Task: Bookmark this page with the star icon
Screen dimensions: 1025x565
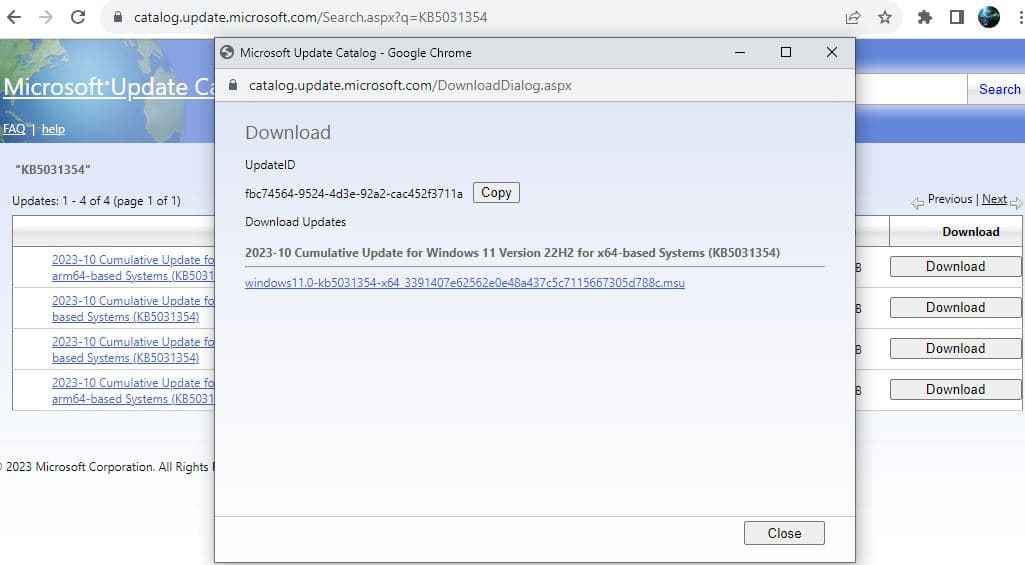Action: [885, 18]
